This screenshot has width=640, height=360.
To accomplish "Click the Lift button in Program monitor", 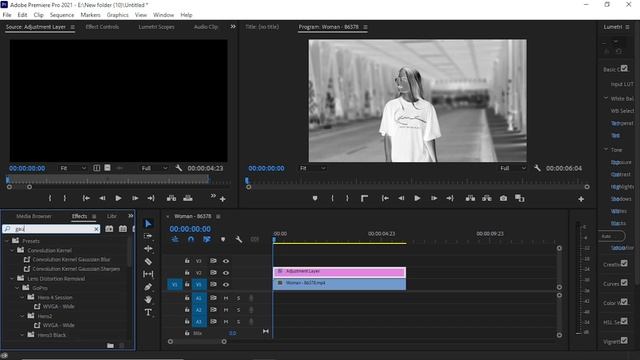I will [x=470, y=198].
